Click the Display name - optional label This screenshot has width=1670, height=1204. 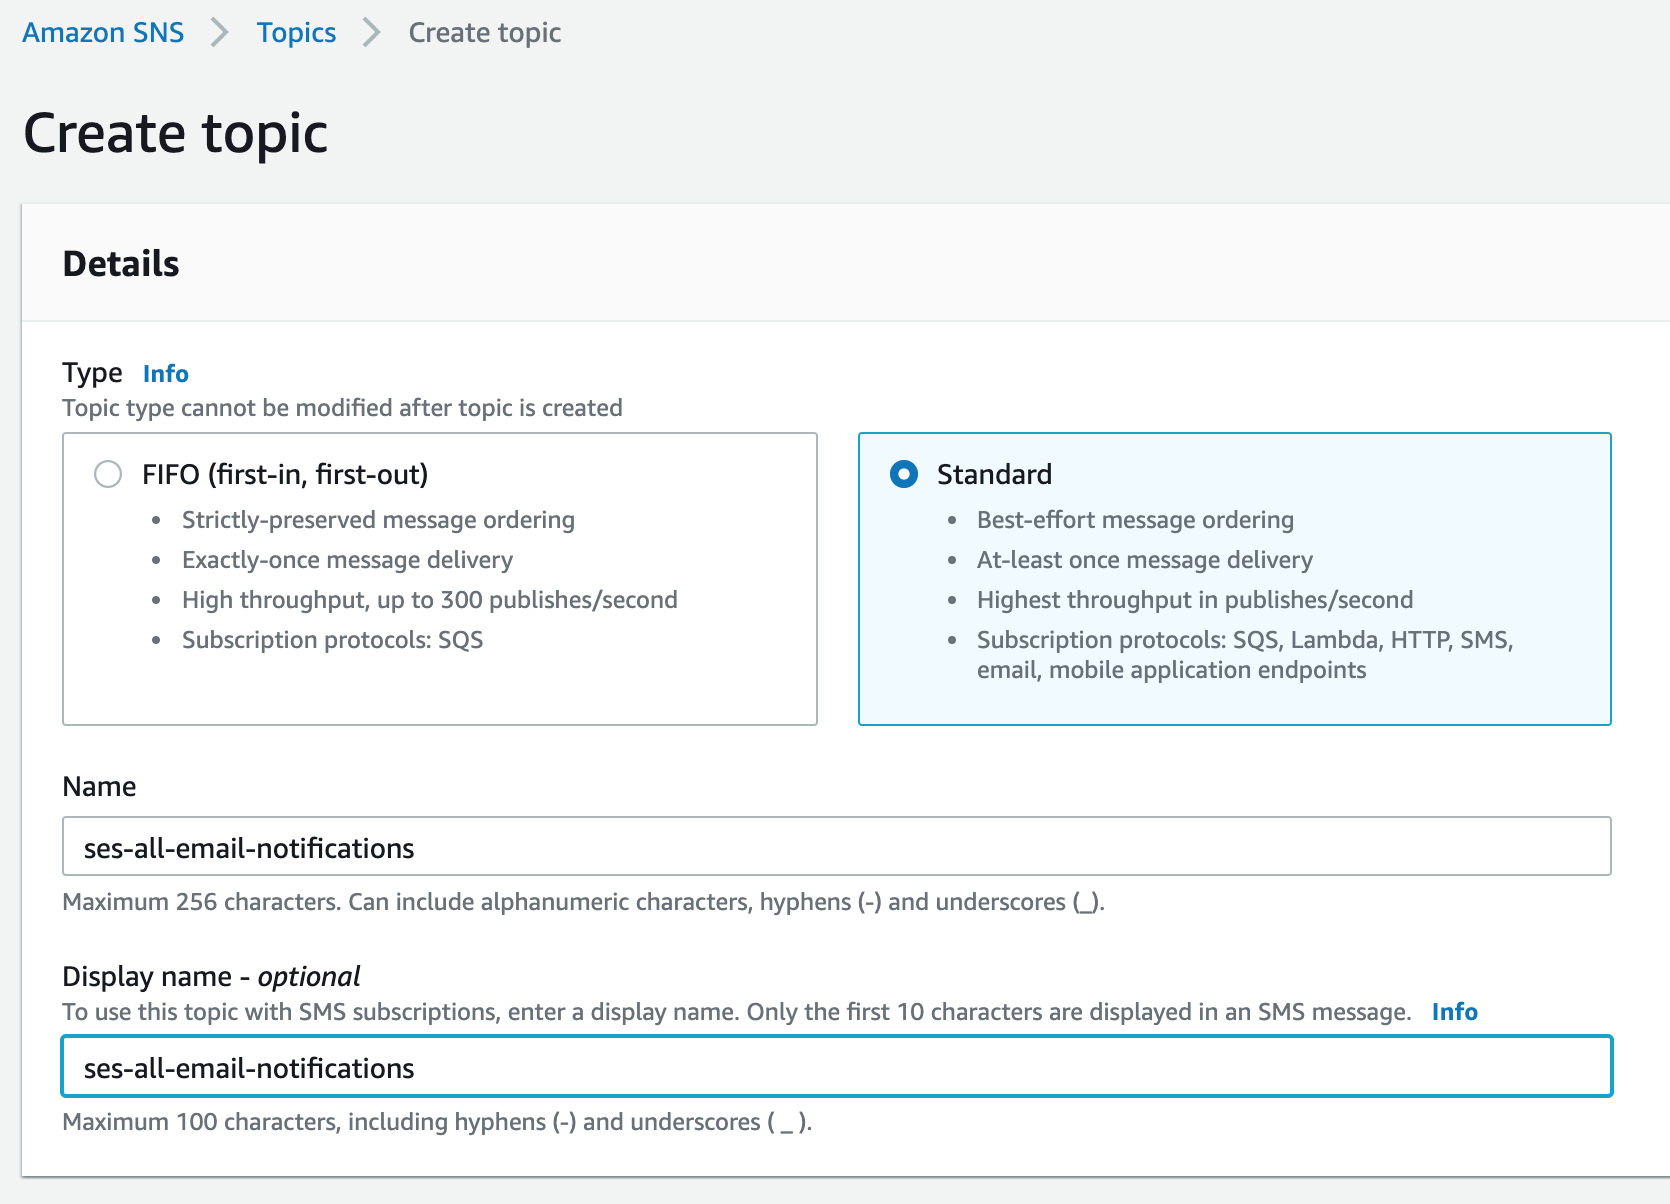(x=211, y=977)
